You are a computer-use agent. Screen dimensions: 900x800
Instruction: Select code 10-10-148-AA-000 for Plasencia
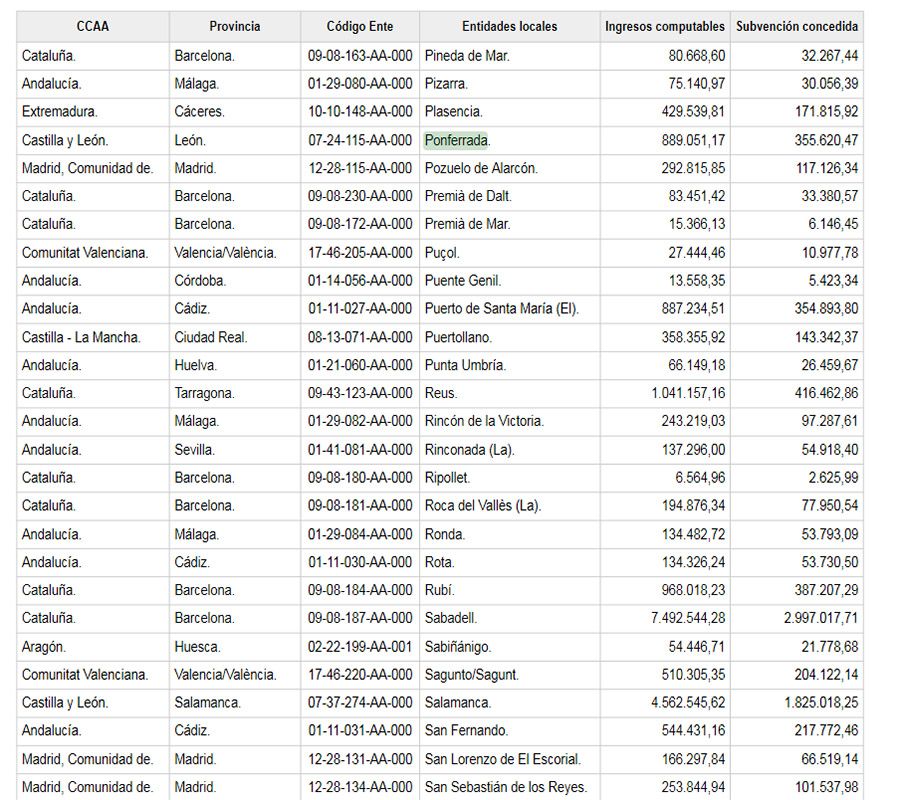tap(360, 112)
